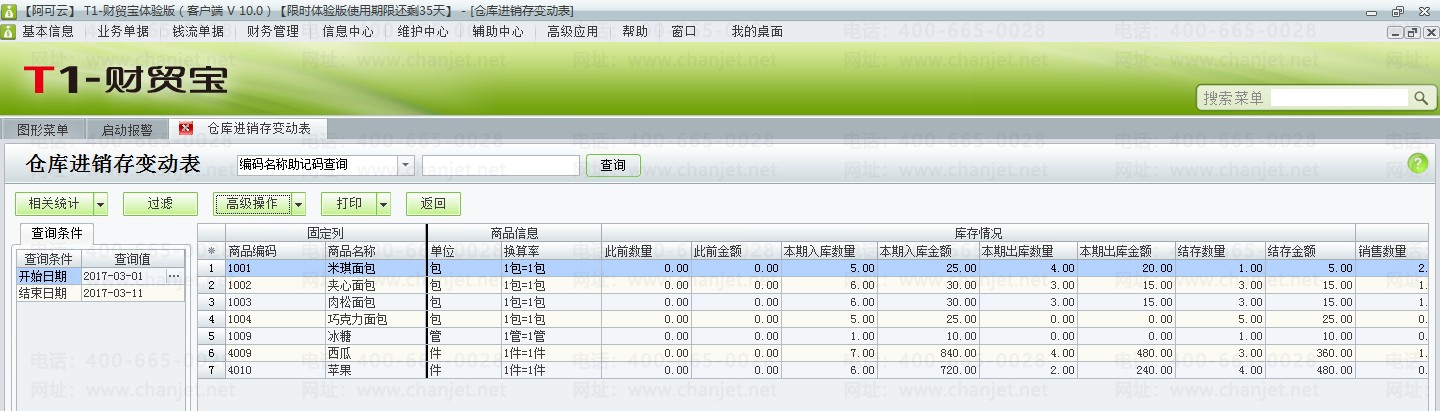The width and height of the screenshot is (1440, 411).
Task: Click product code 4010
Action: point(275,370)
